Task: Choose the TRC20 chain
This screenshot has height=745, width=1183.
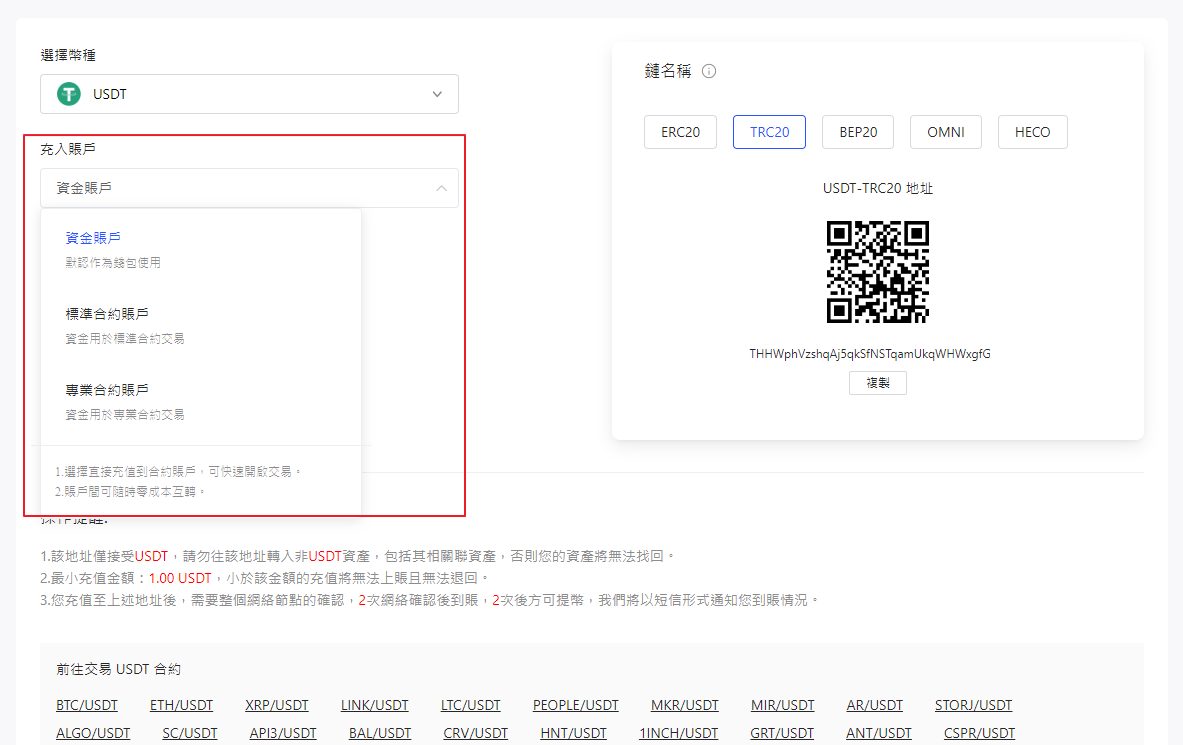Action: (769, 132)
